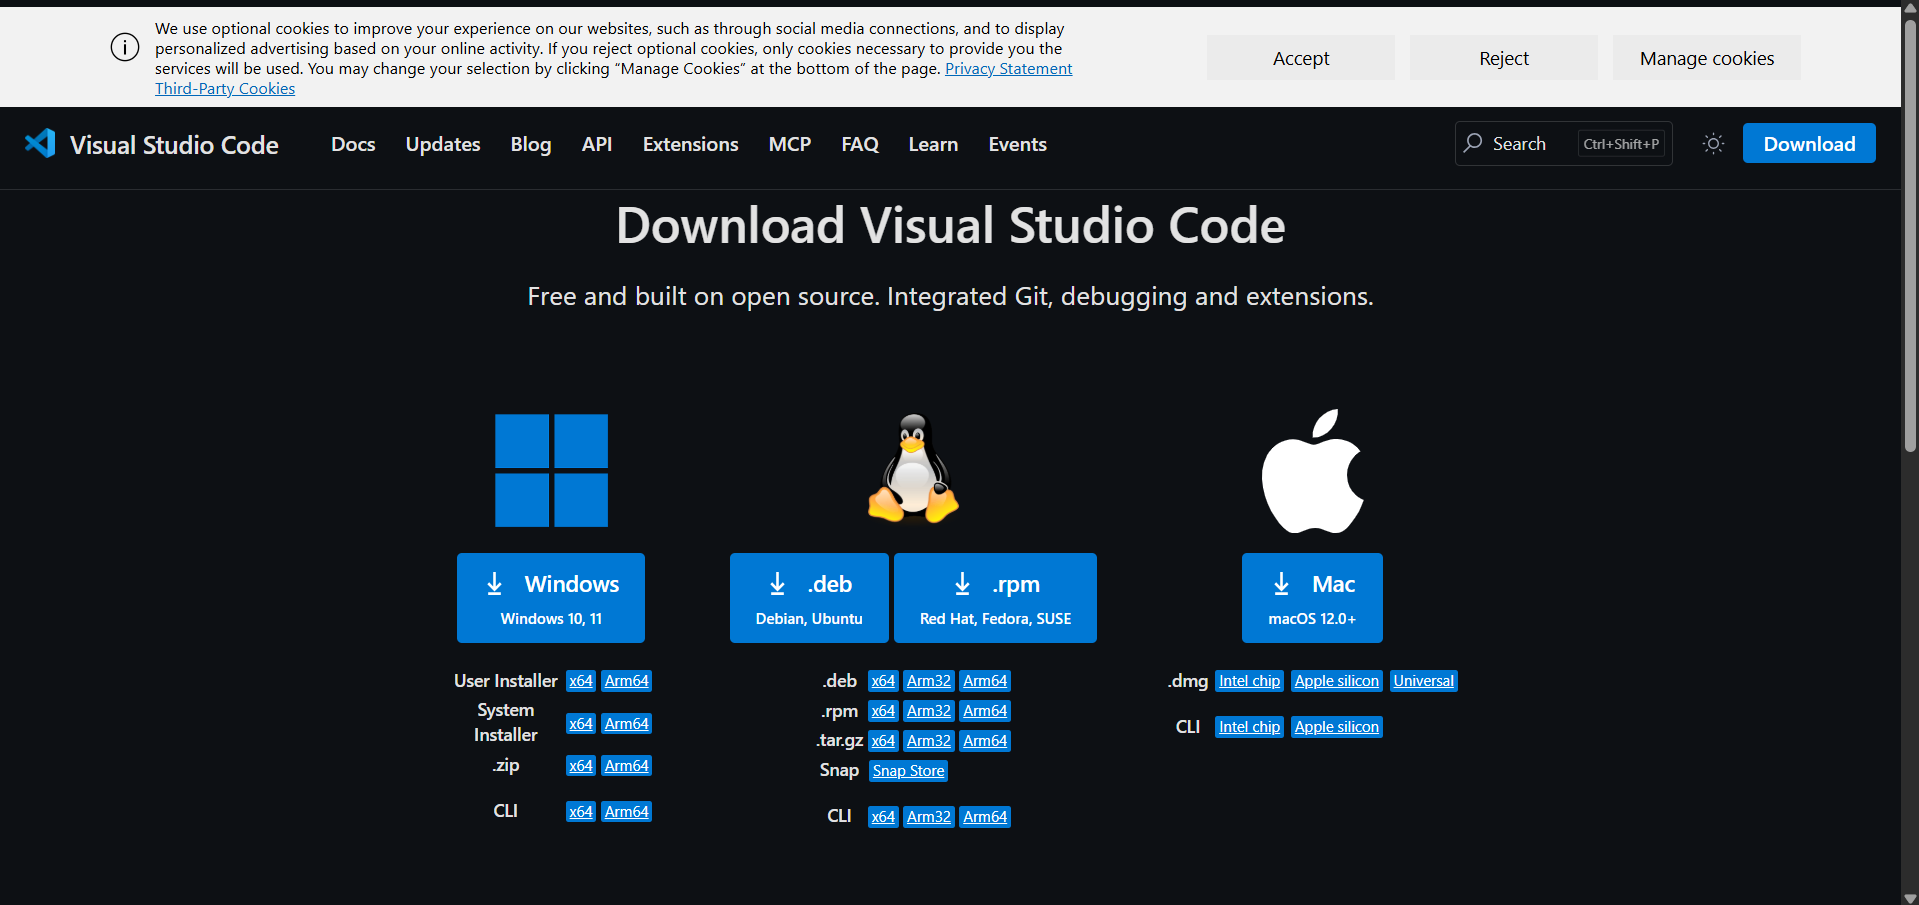Select Linux .deb Arm64 link

pos(985,681)
